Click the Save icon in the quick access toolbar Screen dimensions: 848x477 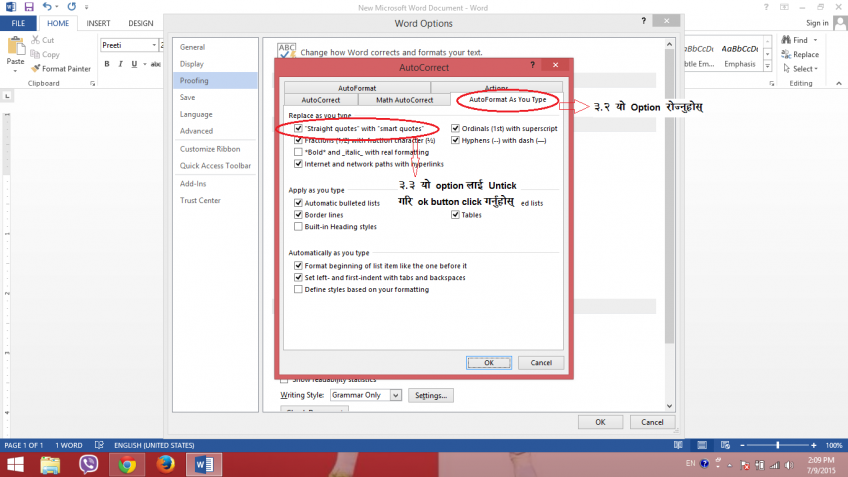pos(29,7)
